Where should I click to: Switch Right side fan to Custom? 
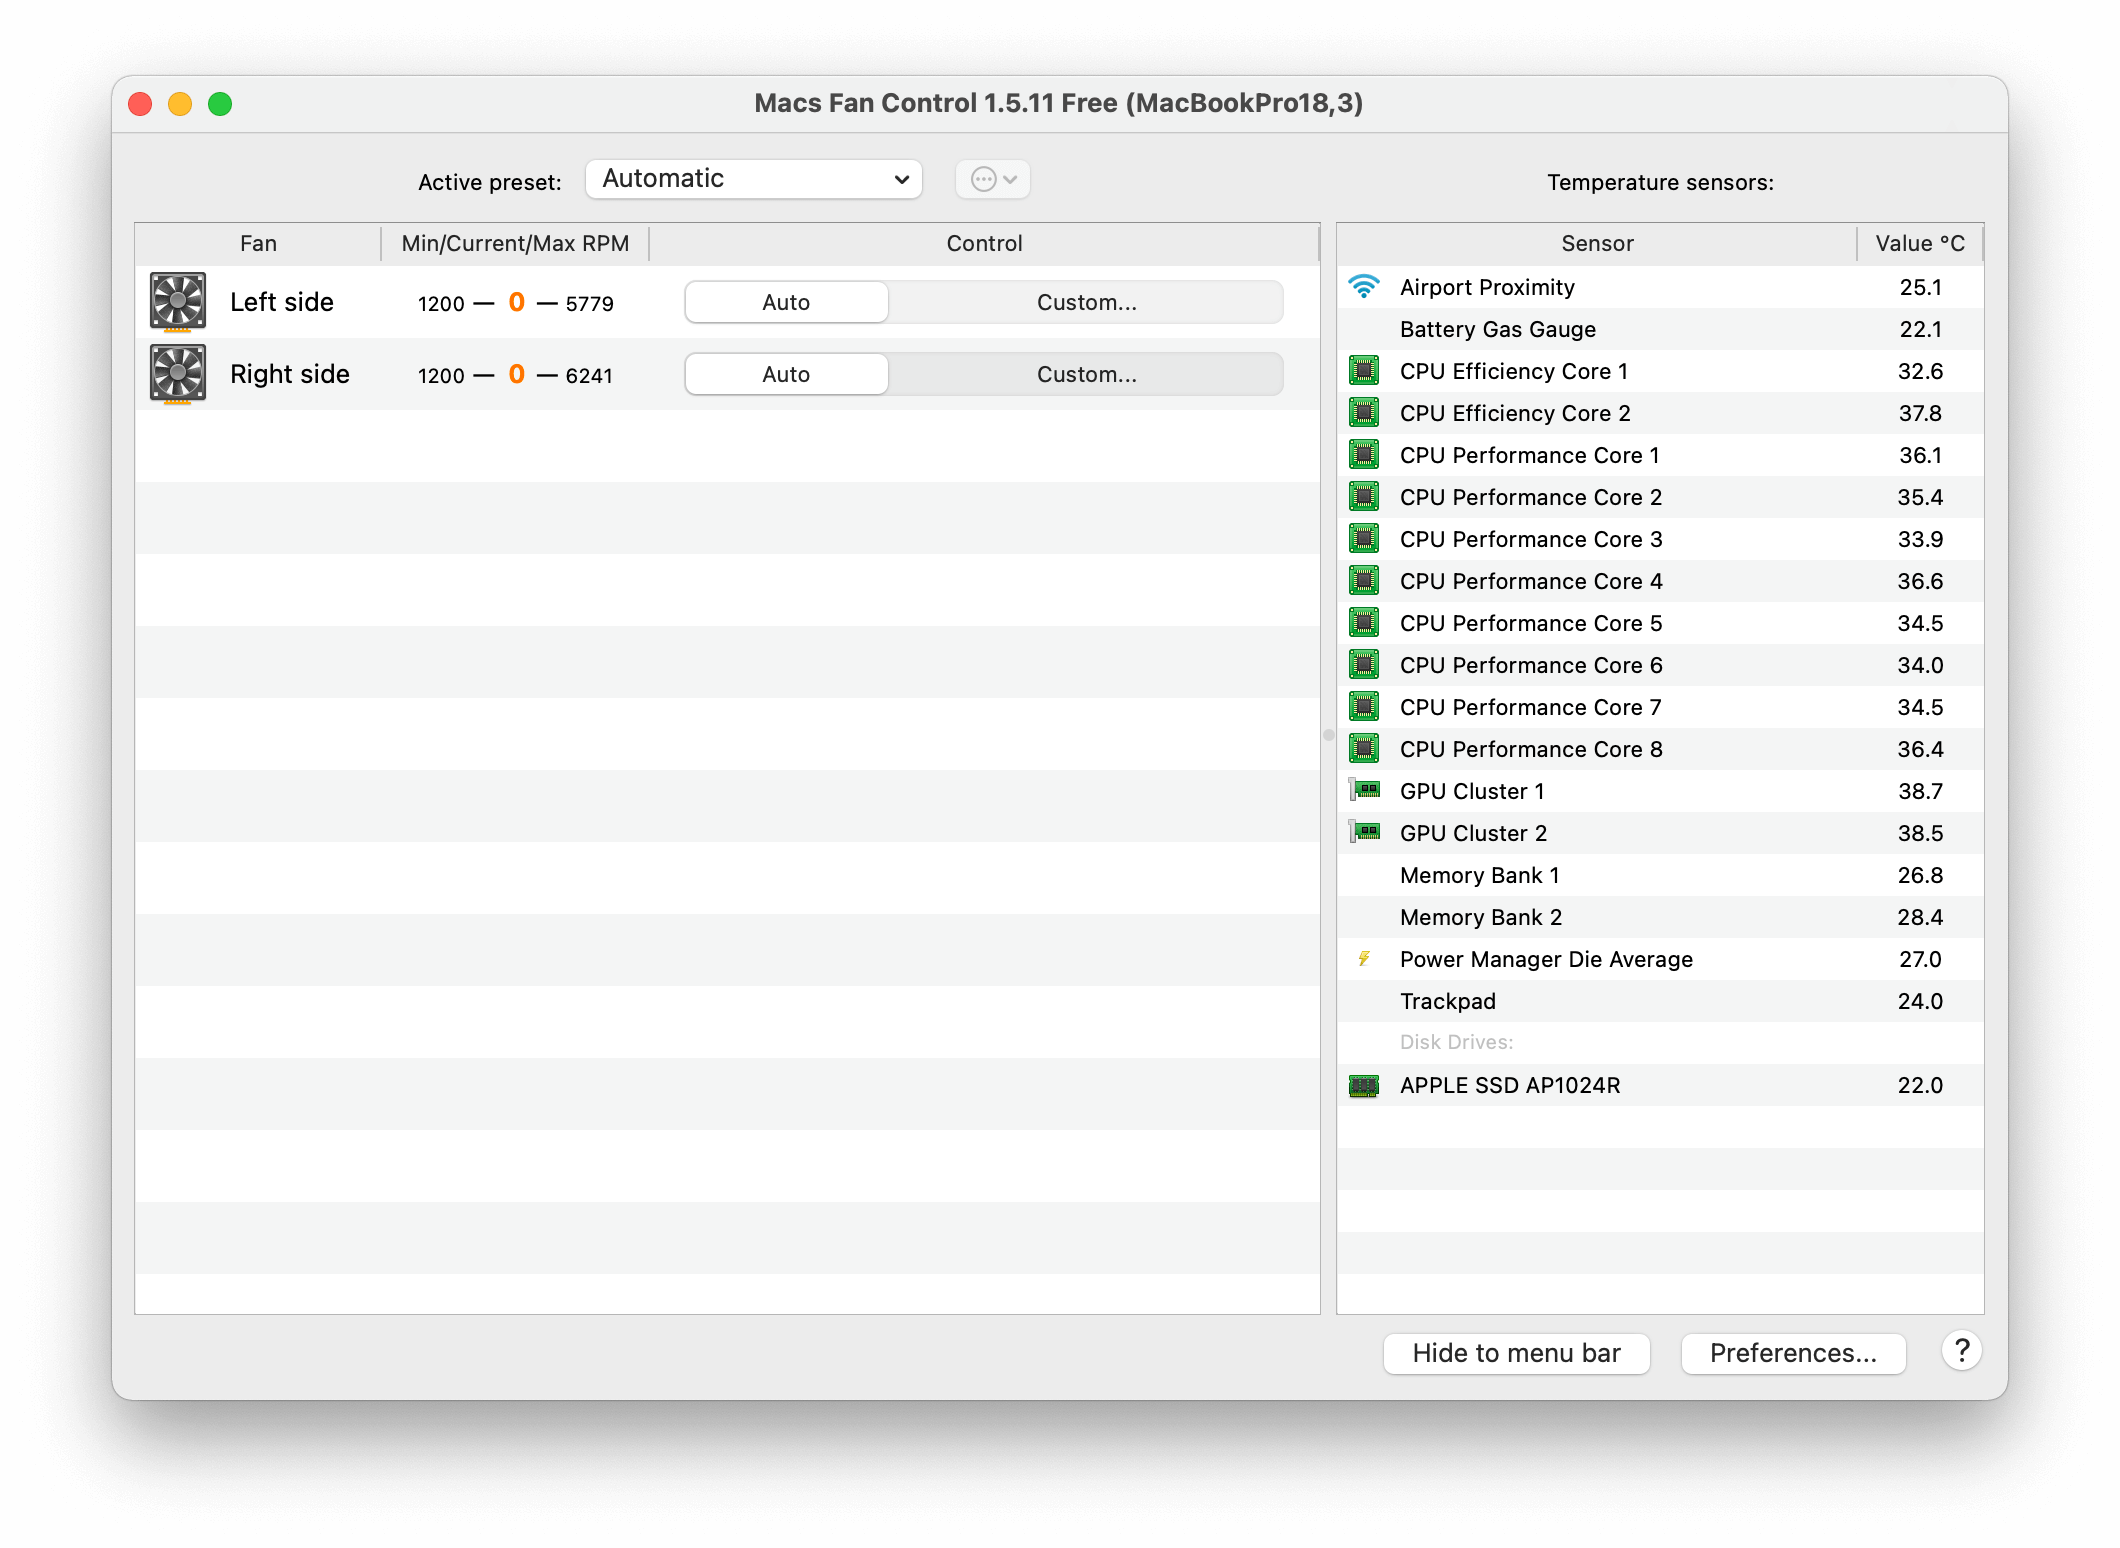(x=1086, y=374)
